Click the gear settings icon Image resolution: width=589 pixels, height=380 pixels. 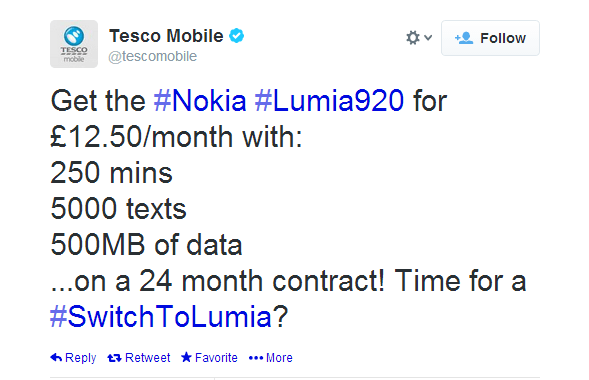tap(413, 38)
